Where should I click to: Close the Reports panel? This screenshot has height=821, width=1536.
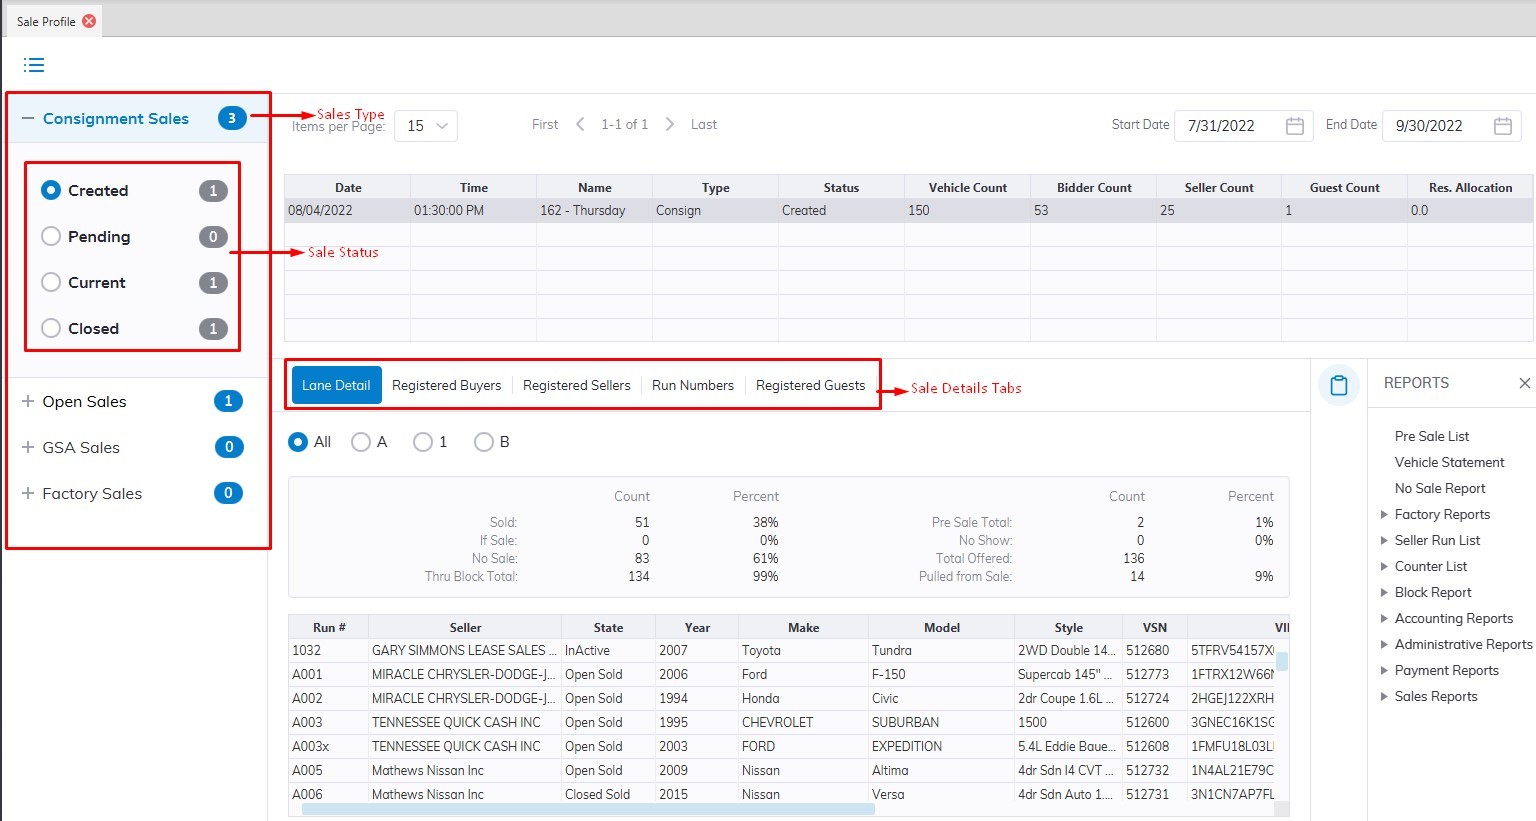(1524, 383)
